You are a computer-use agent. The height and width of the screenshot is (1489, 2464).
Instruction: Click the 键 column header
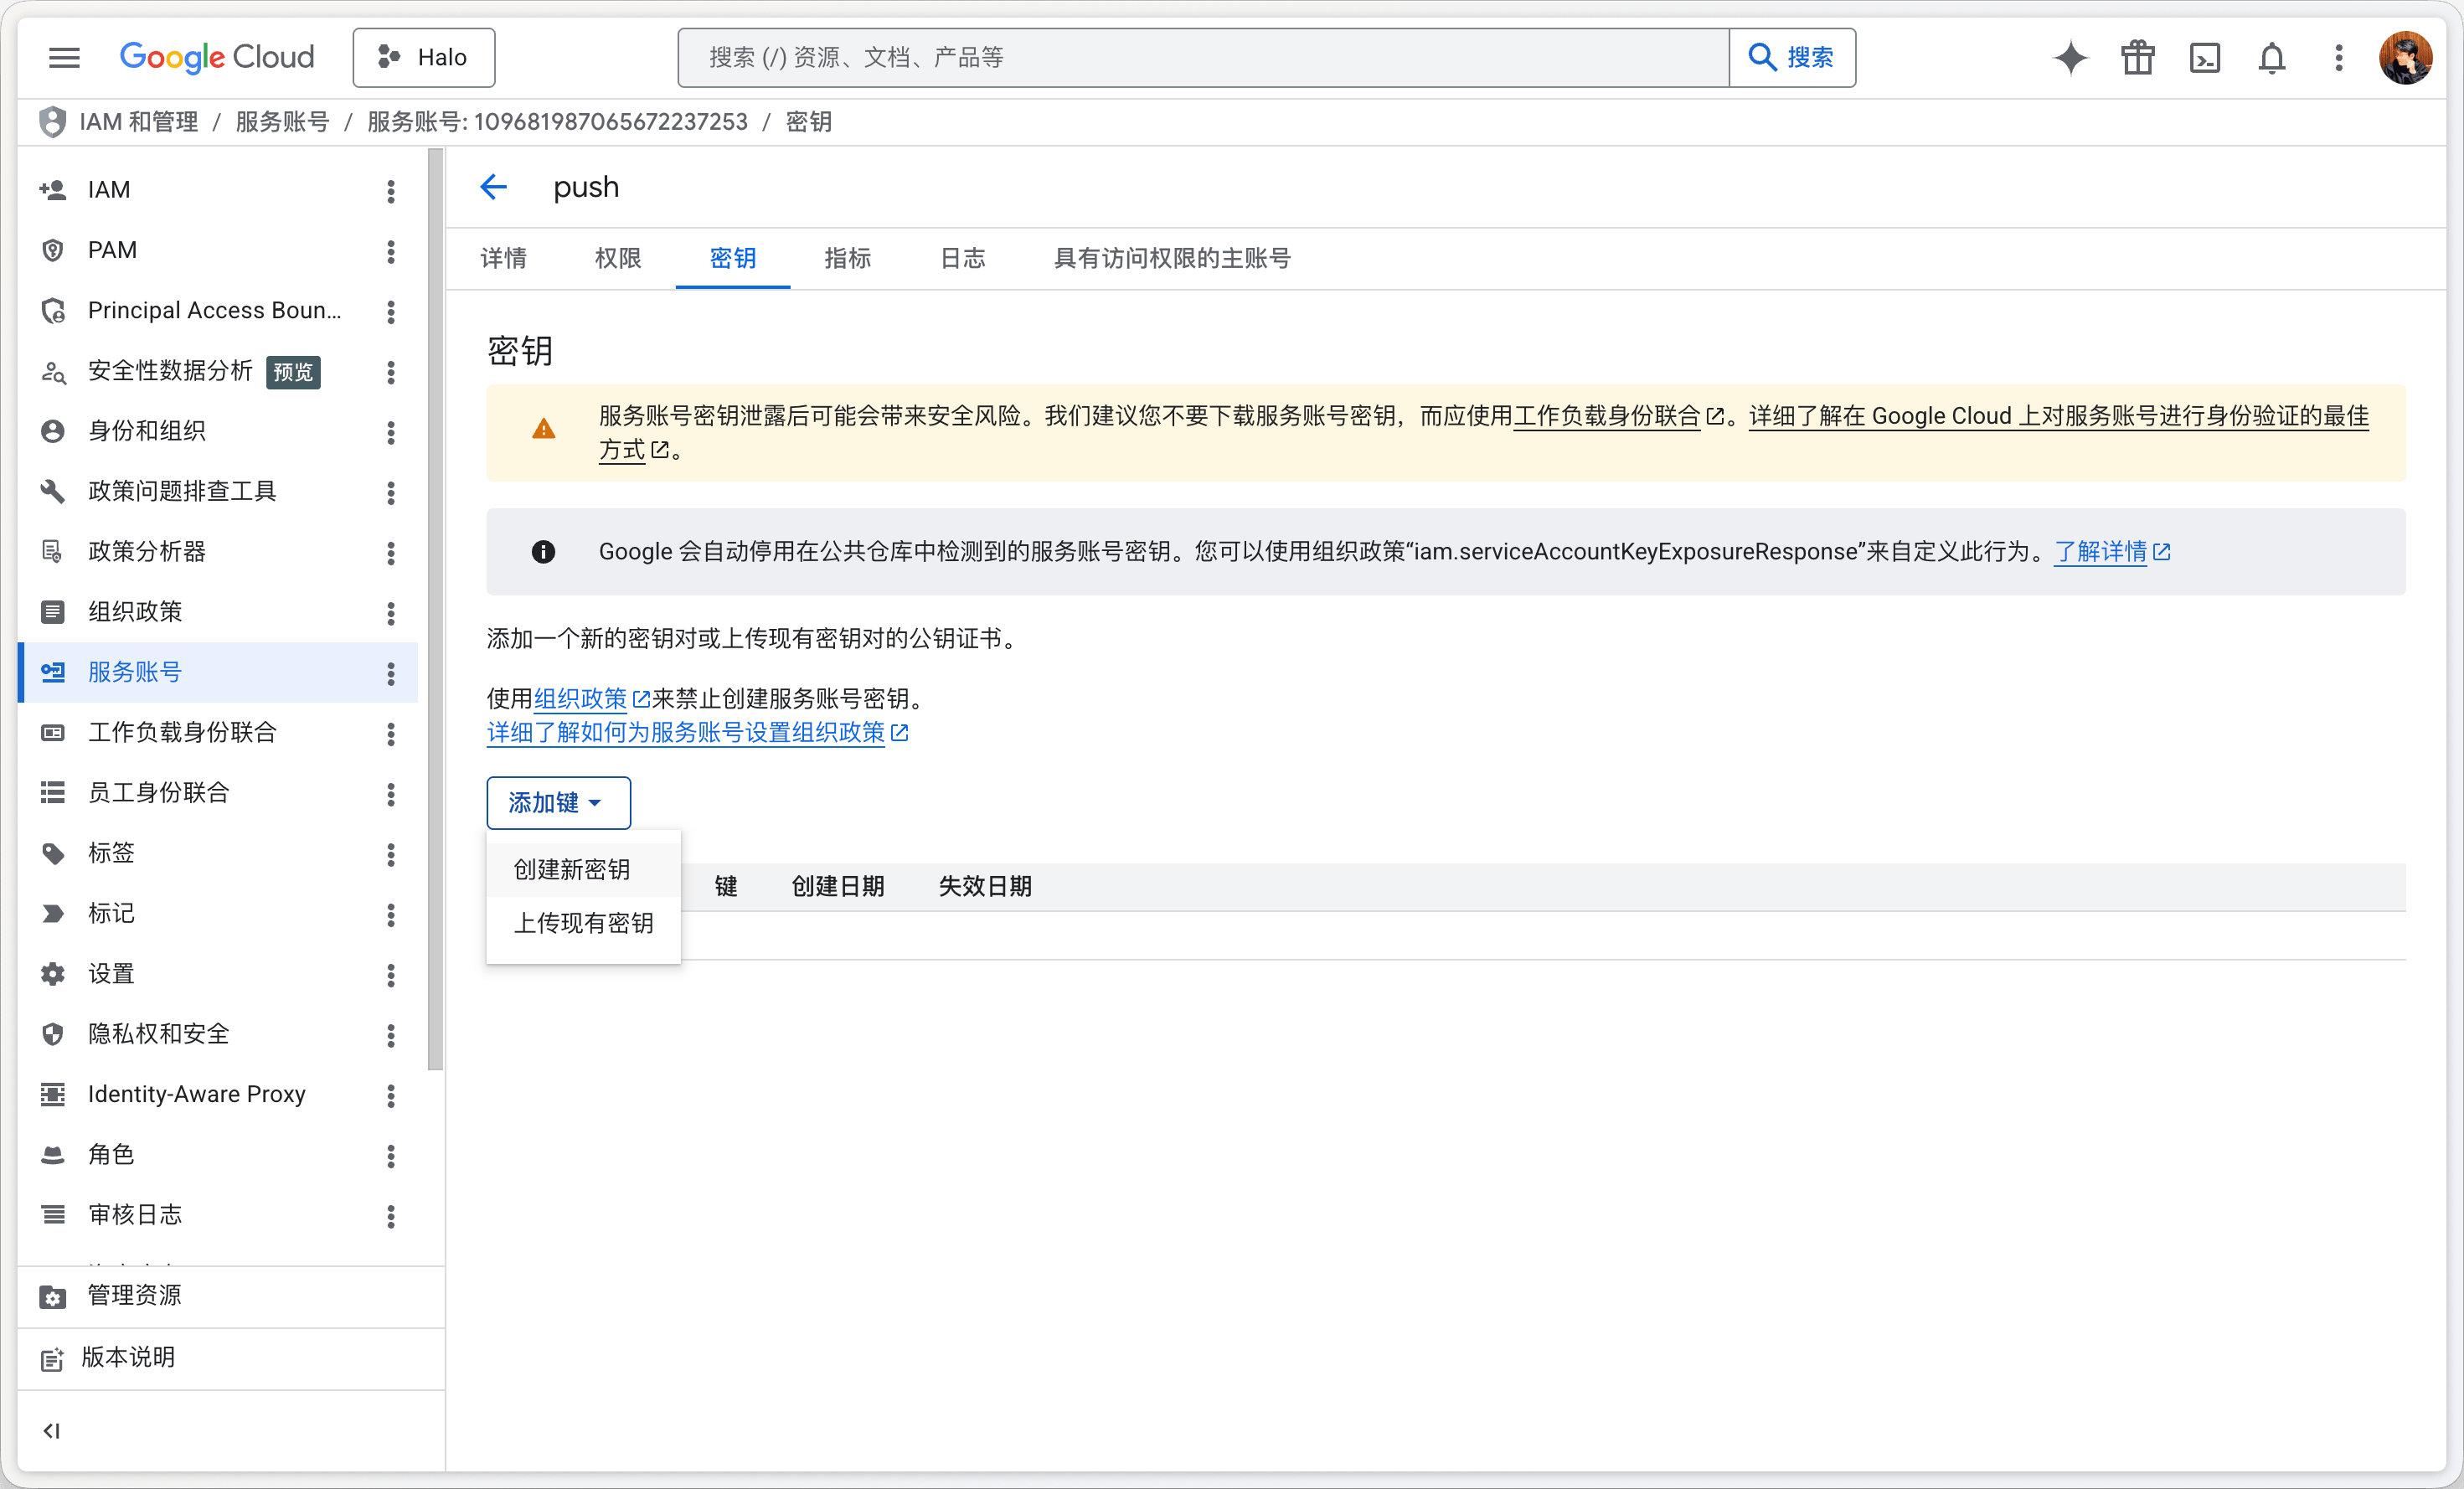pos(726,886)
